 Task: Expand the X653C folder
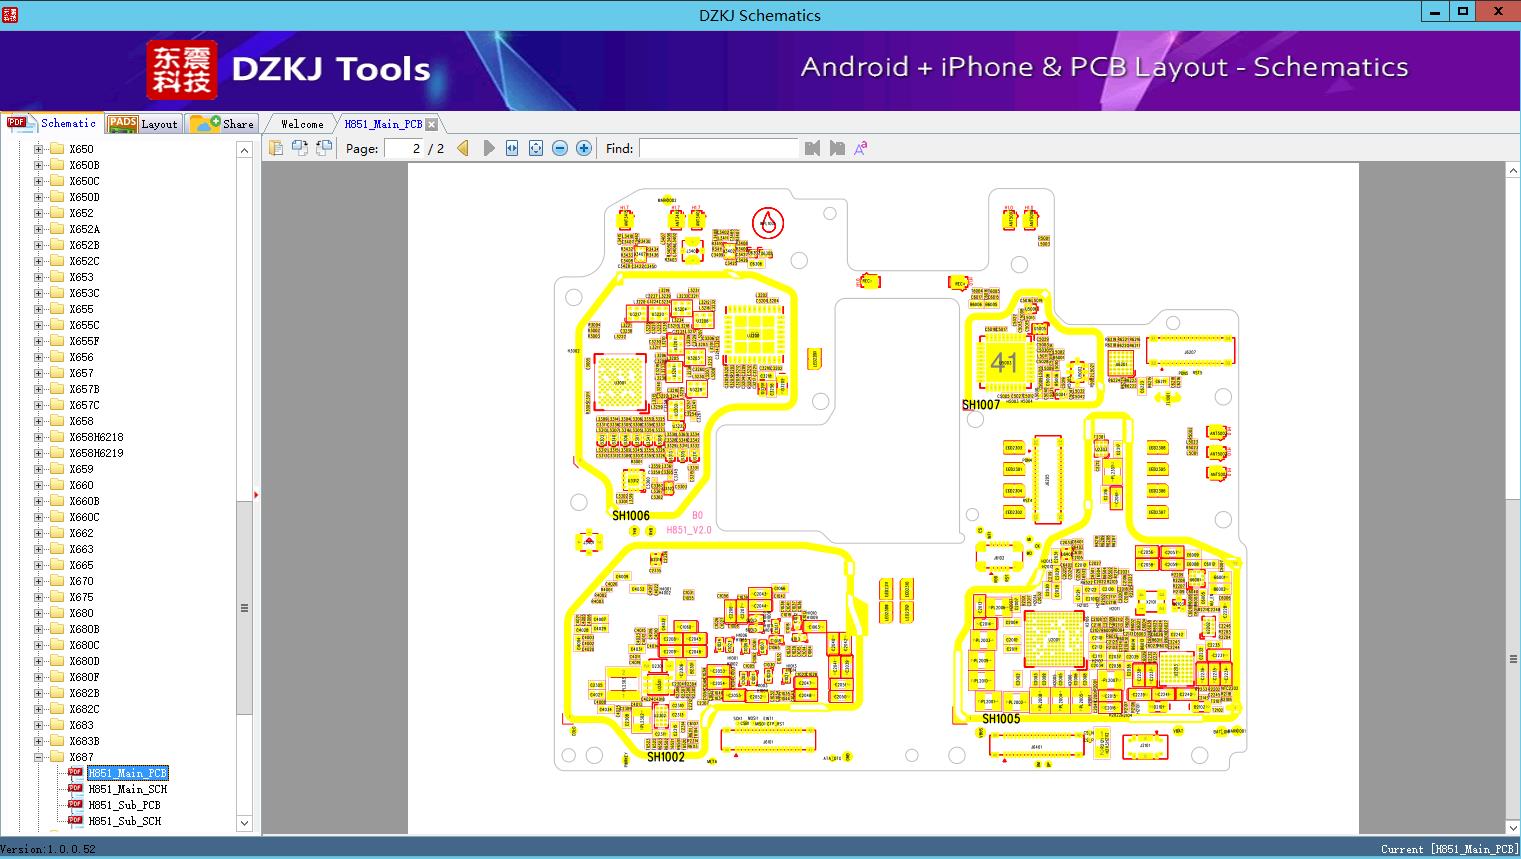pos(38,293)
